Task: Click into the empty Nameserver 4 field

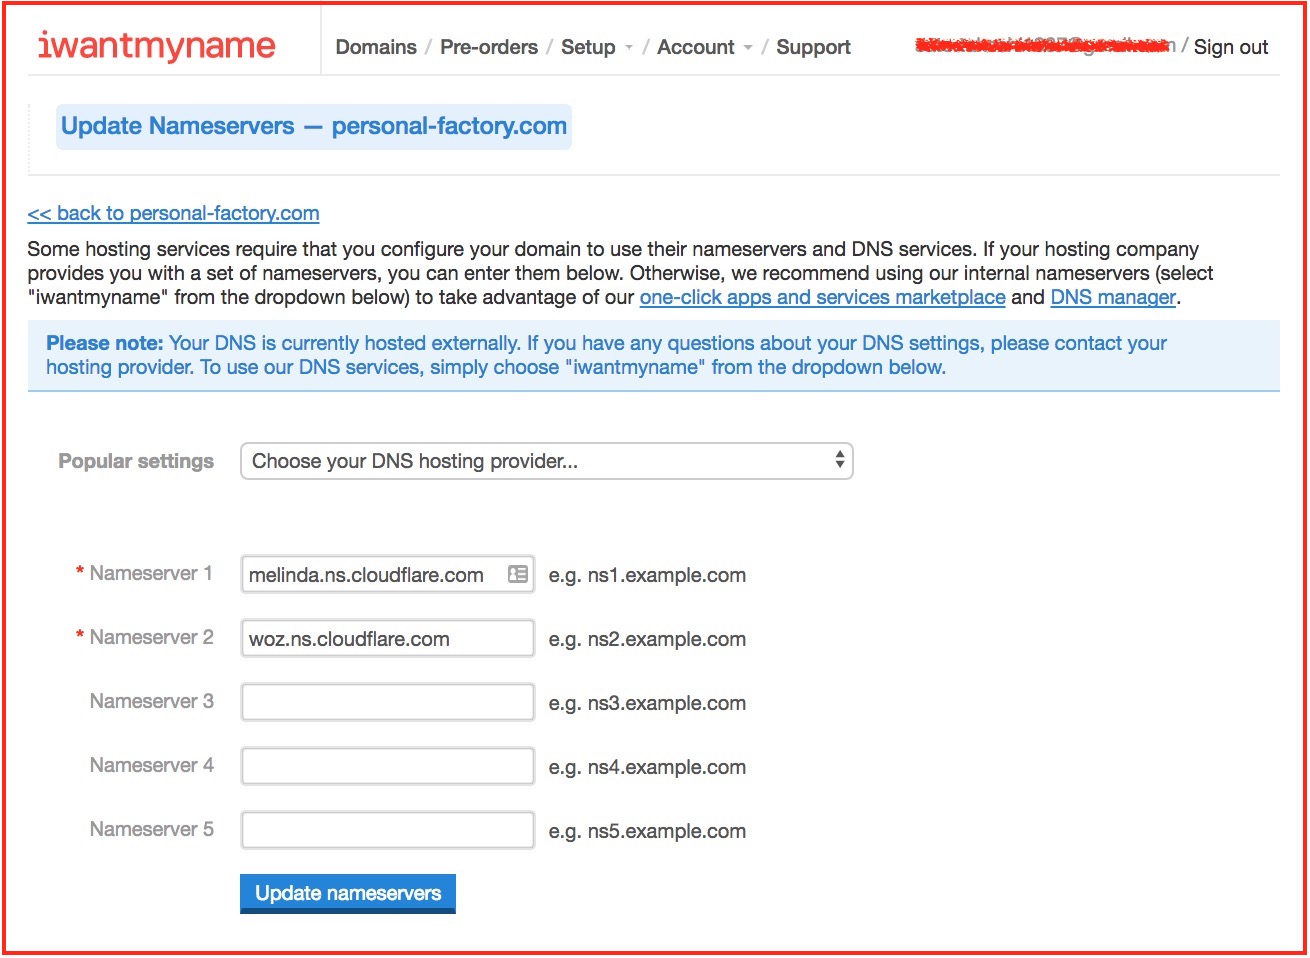Action: [x=388, y=766]
